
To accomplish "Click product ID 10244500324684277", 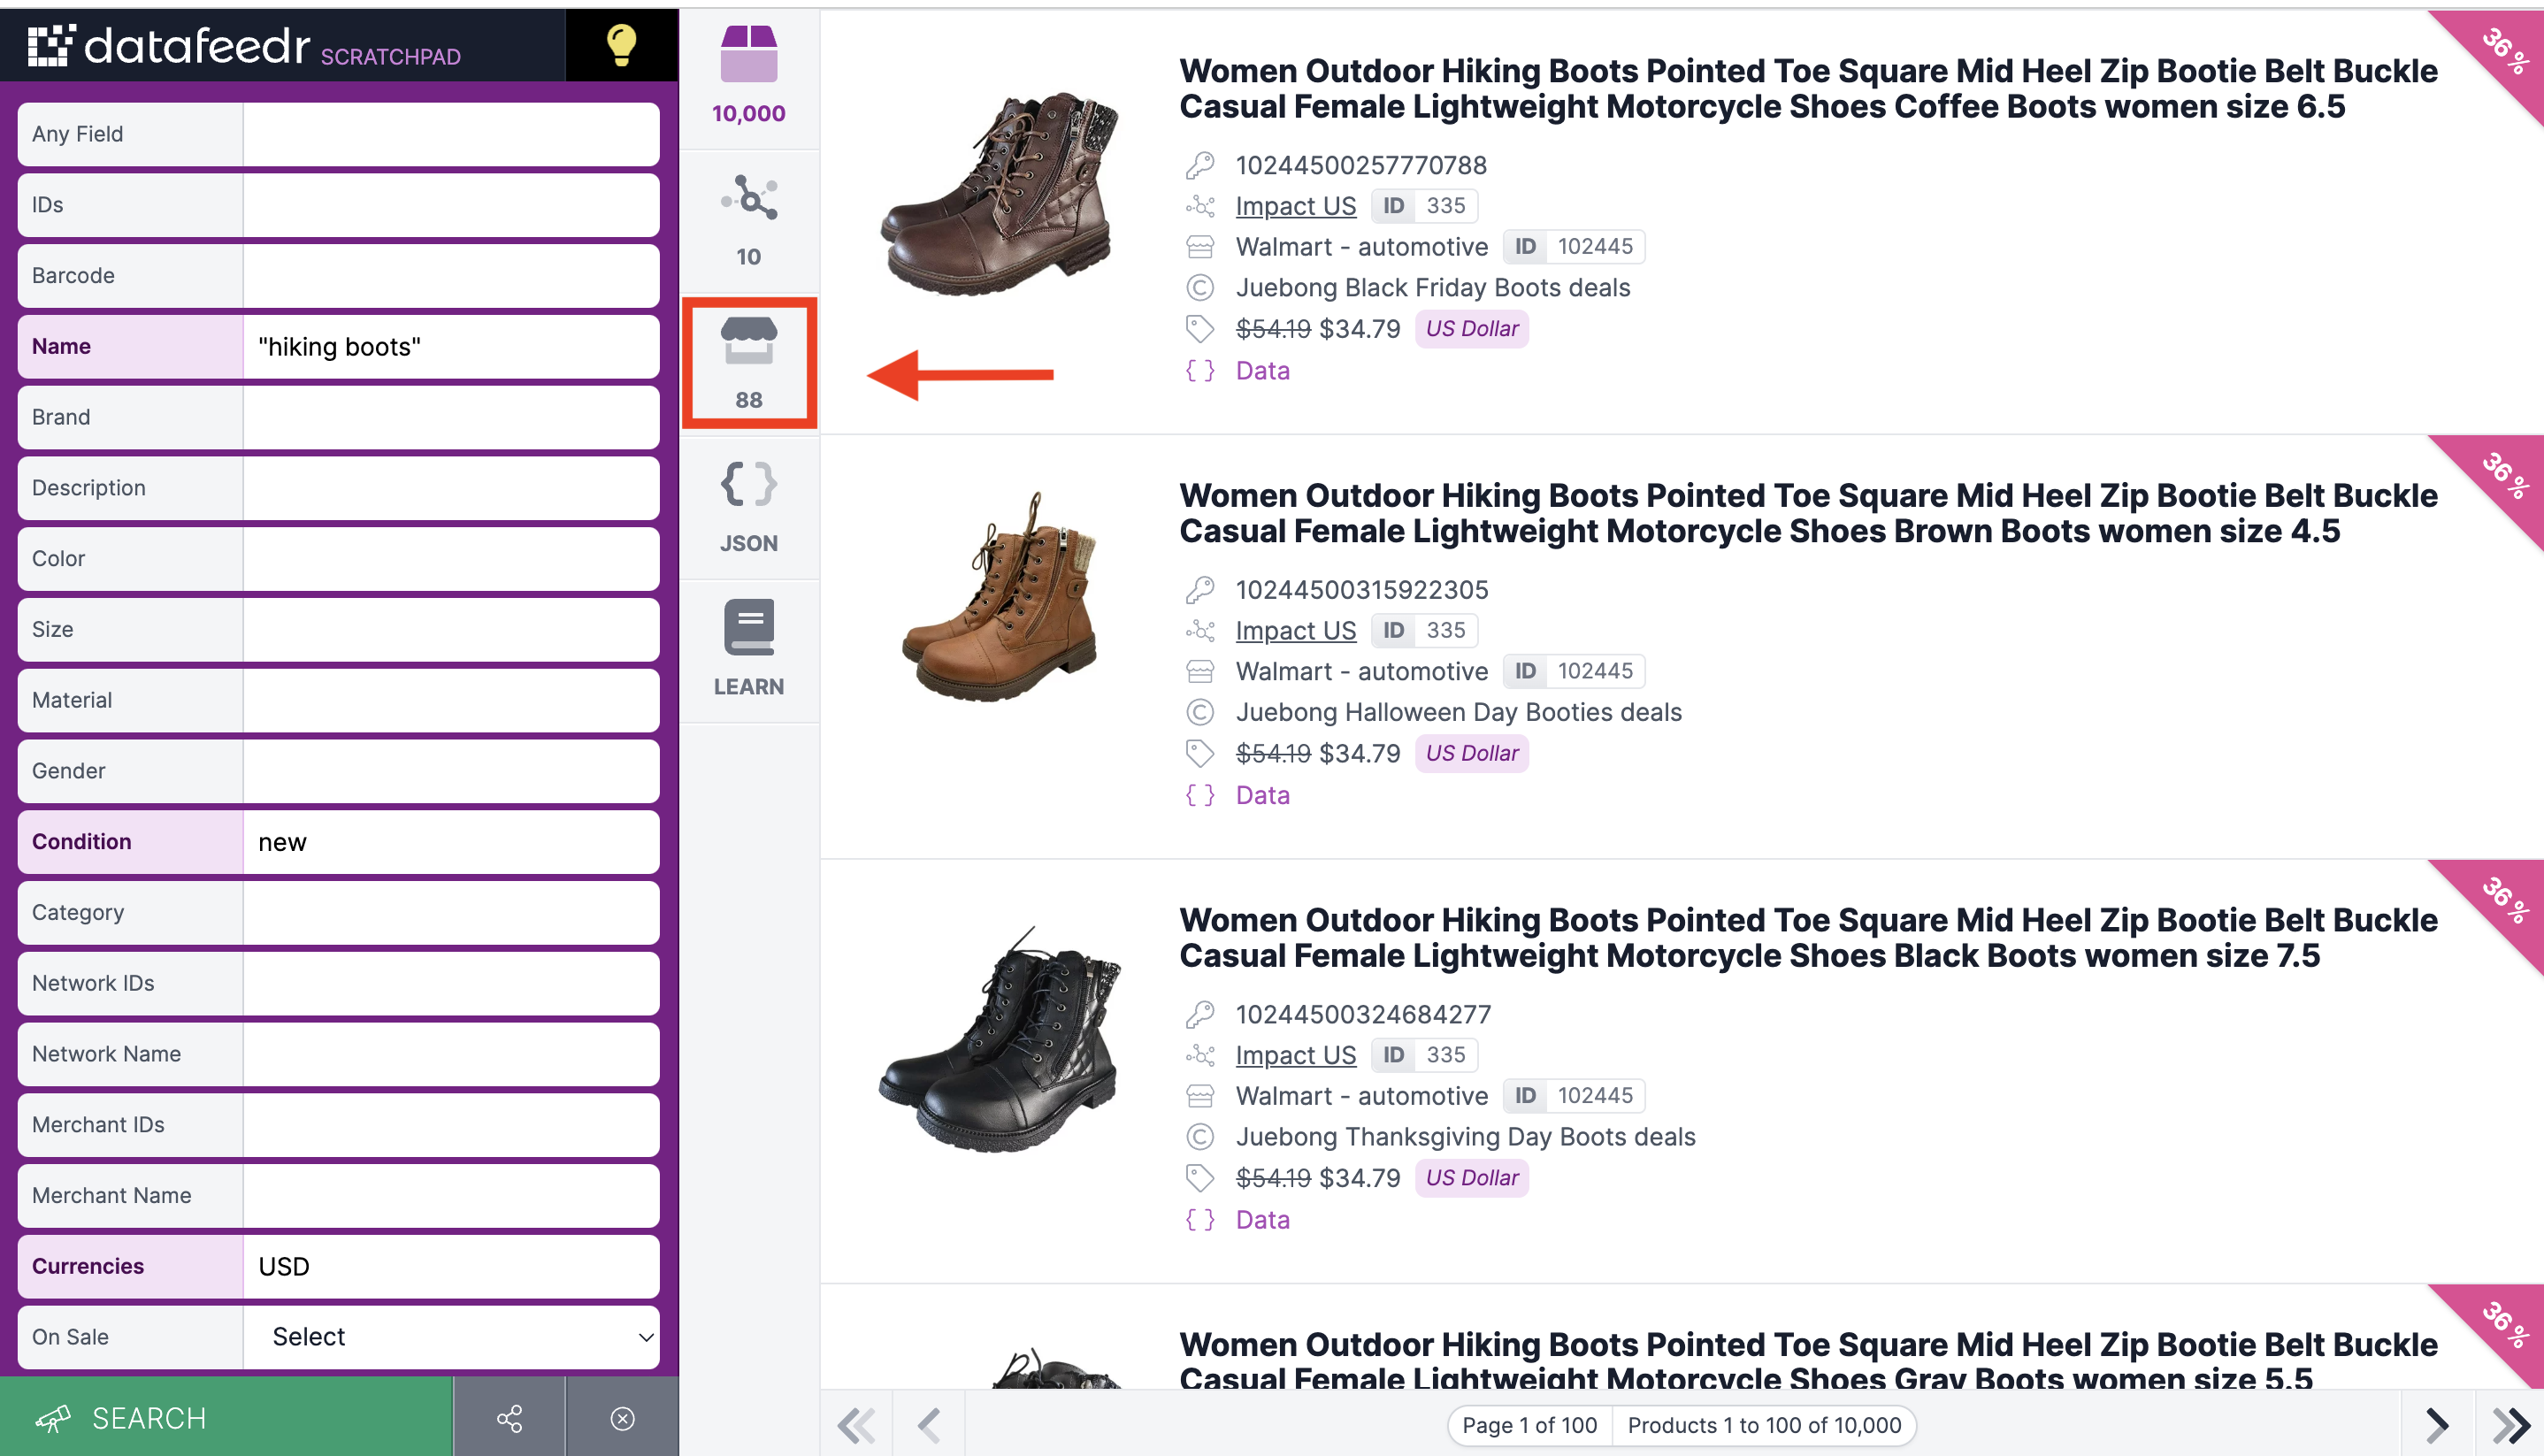I will point(1363,1014).
